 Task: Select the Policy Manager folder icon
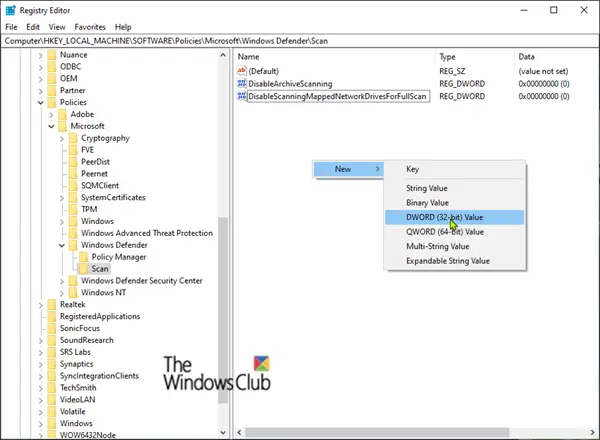point(83,257)
